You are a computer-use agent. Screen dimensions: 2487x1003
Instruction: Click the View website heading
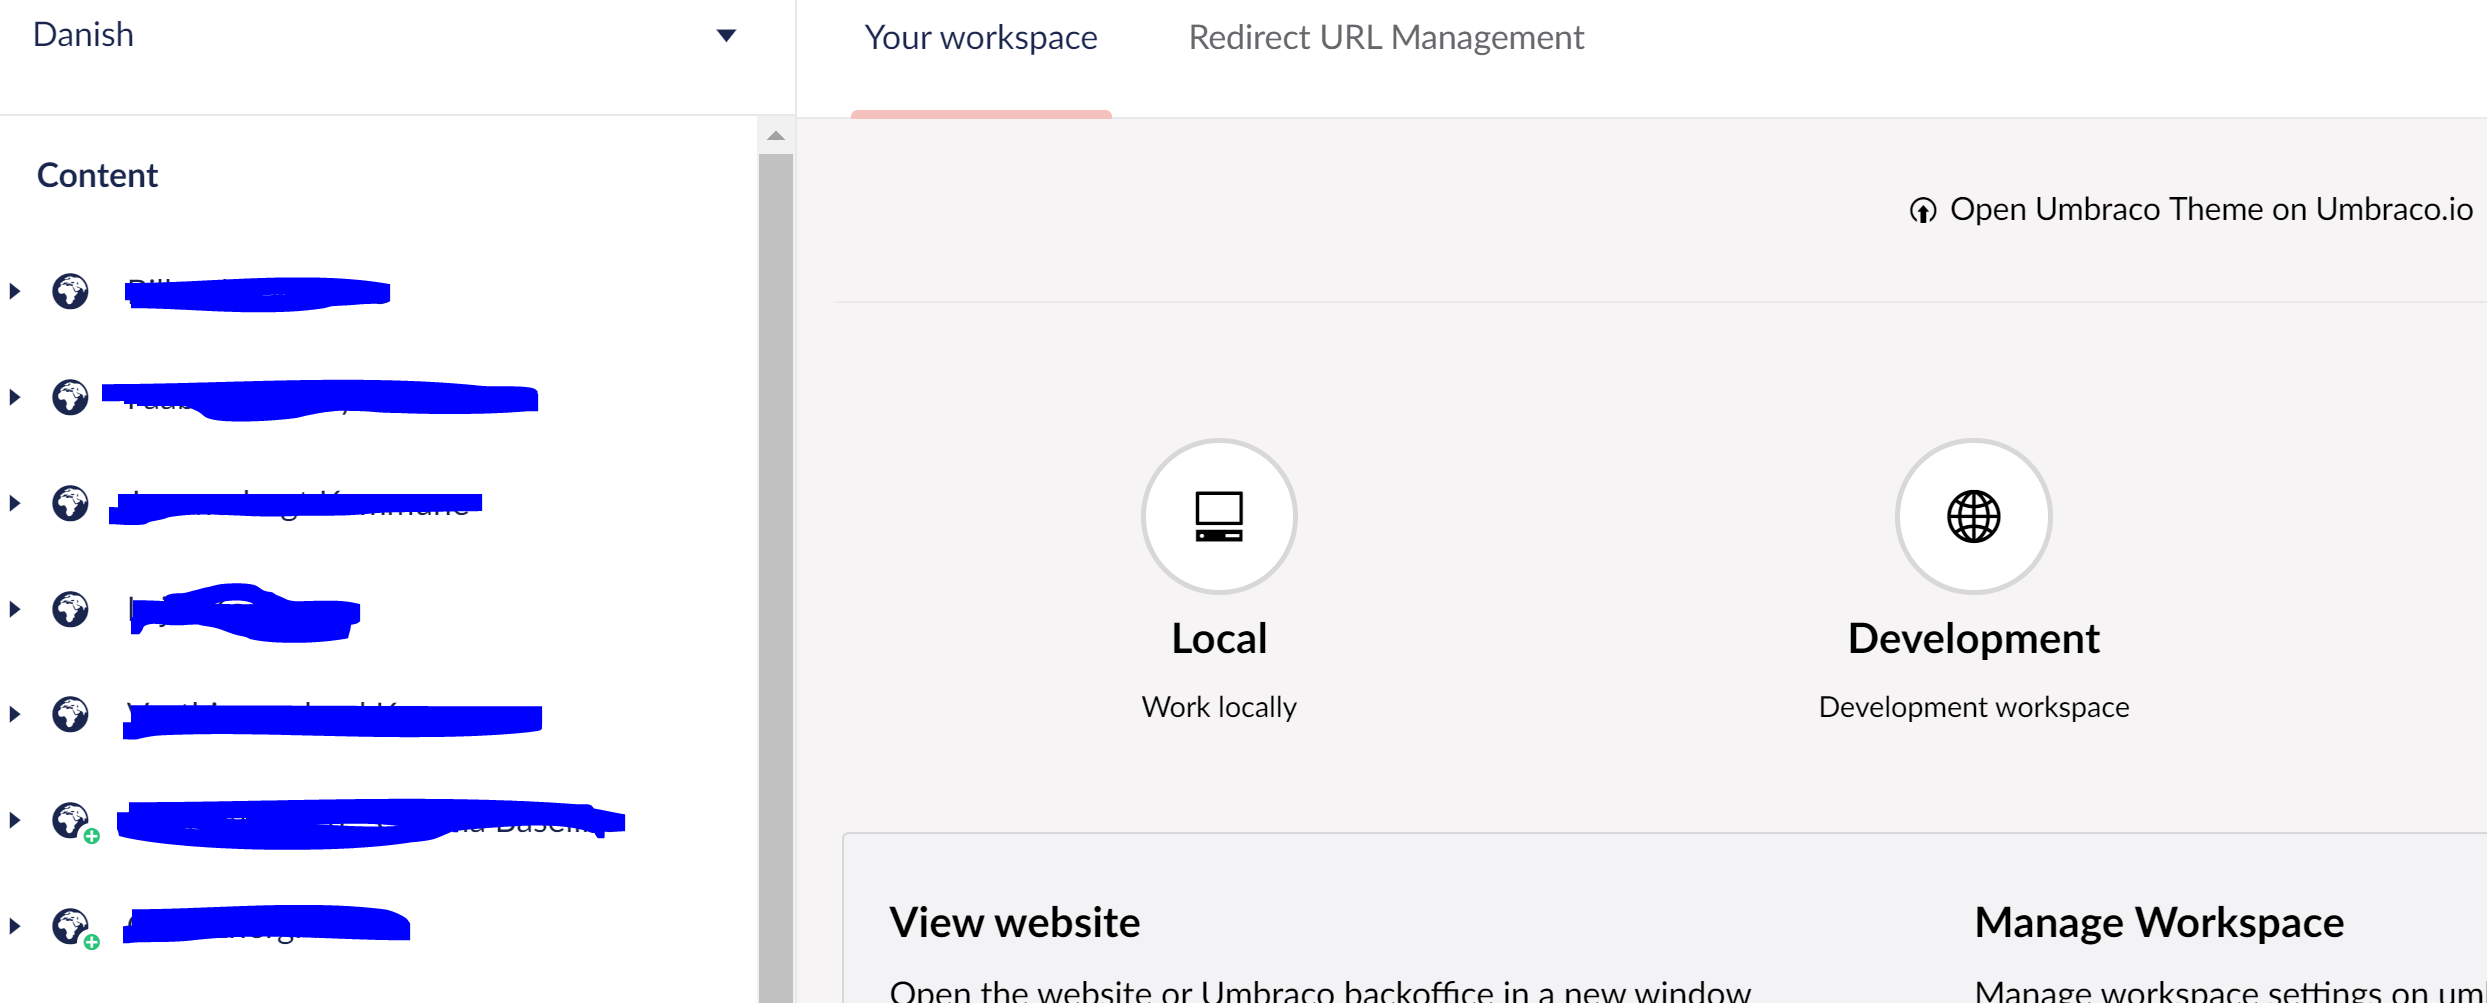click(x=1014, y=921)
